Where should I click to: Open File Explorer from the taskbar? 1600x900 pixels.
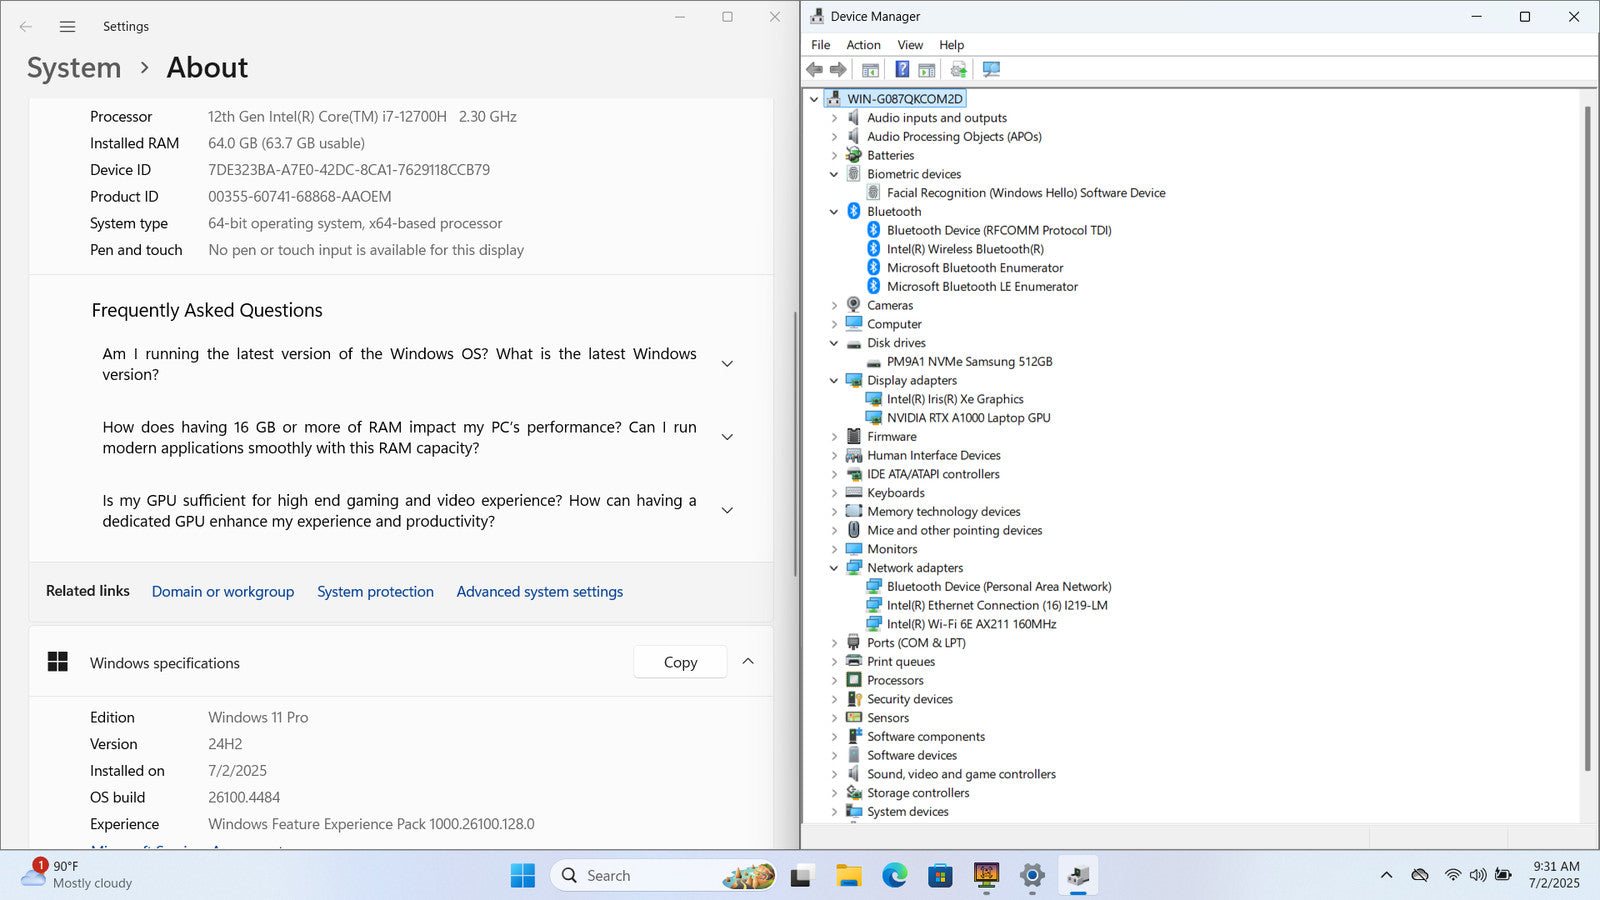tap(849, 876)
